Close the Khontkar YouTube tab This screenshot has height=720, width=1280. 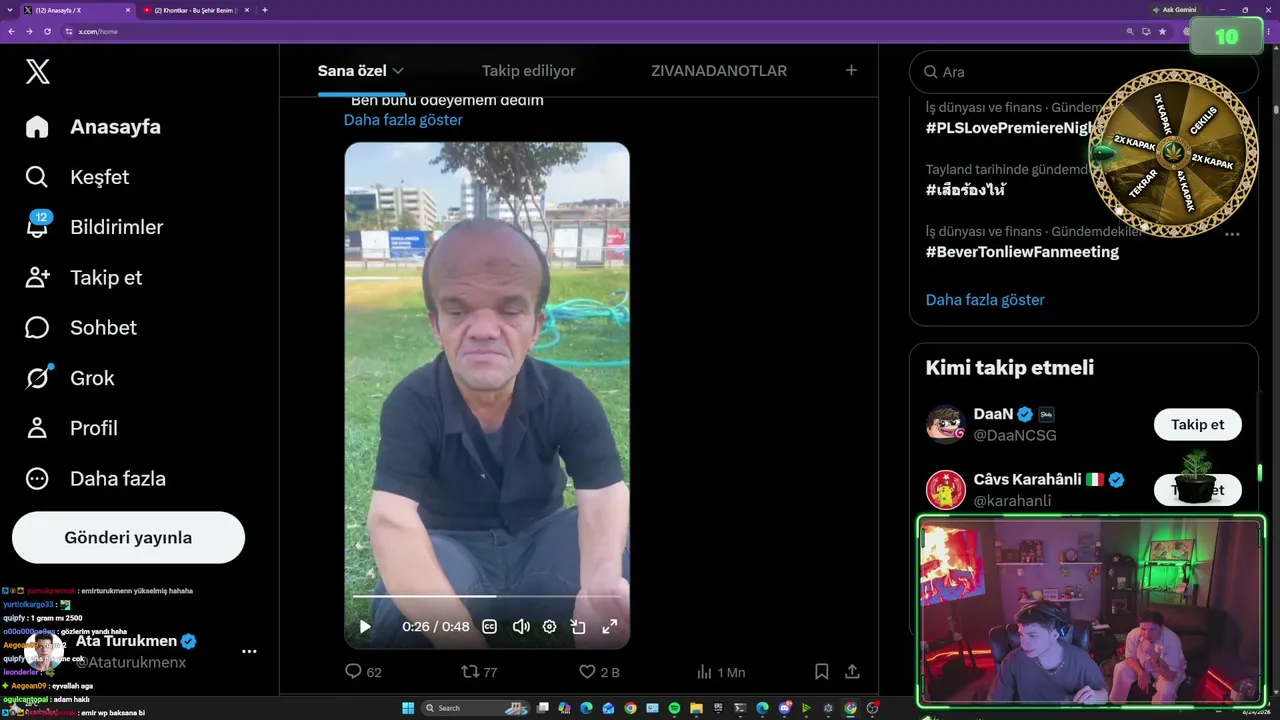point(248,10)
